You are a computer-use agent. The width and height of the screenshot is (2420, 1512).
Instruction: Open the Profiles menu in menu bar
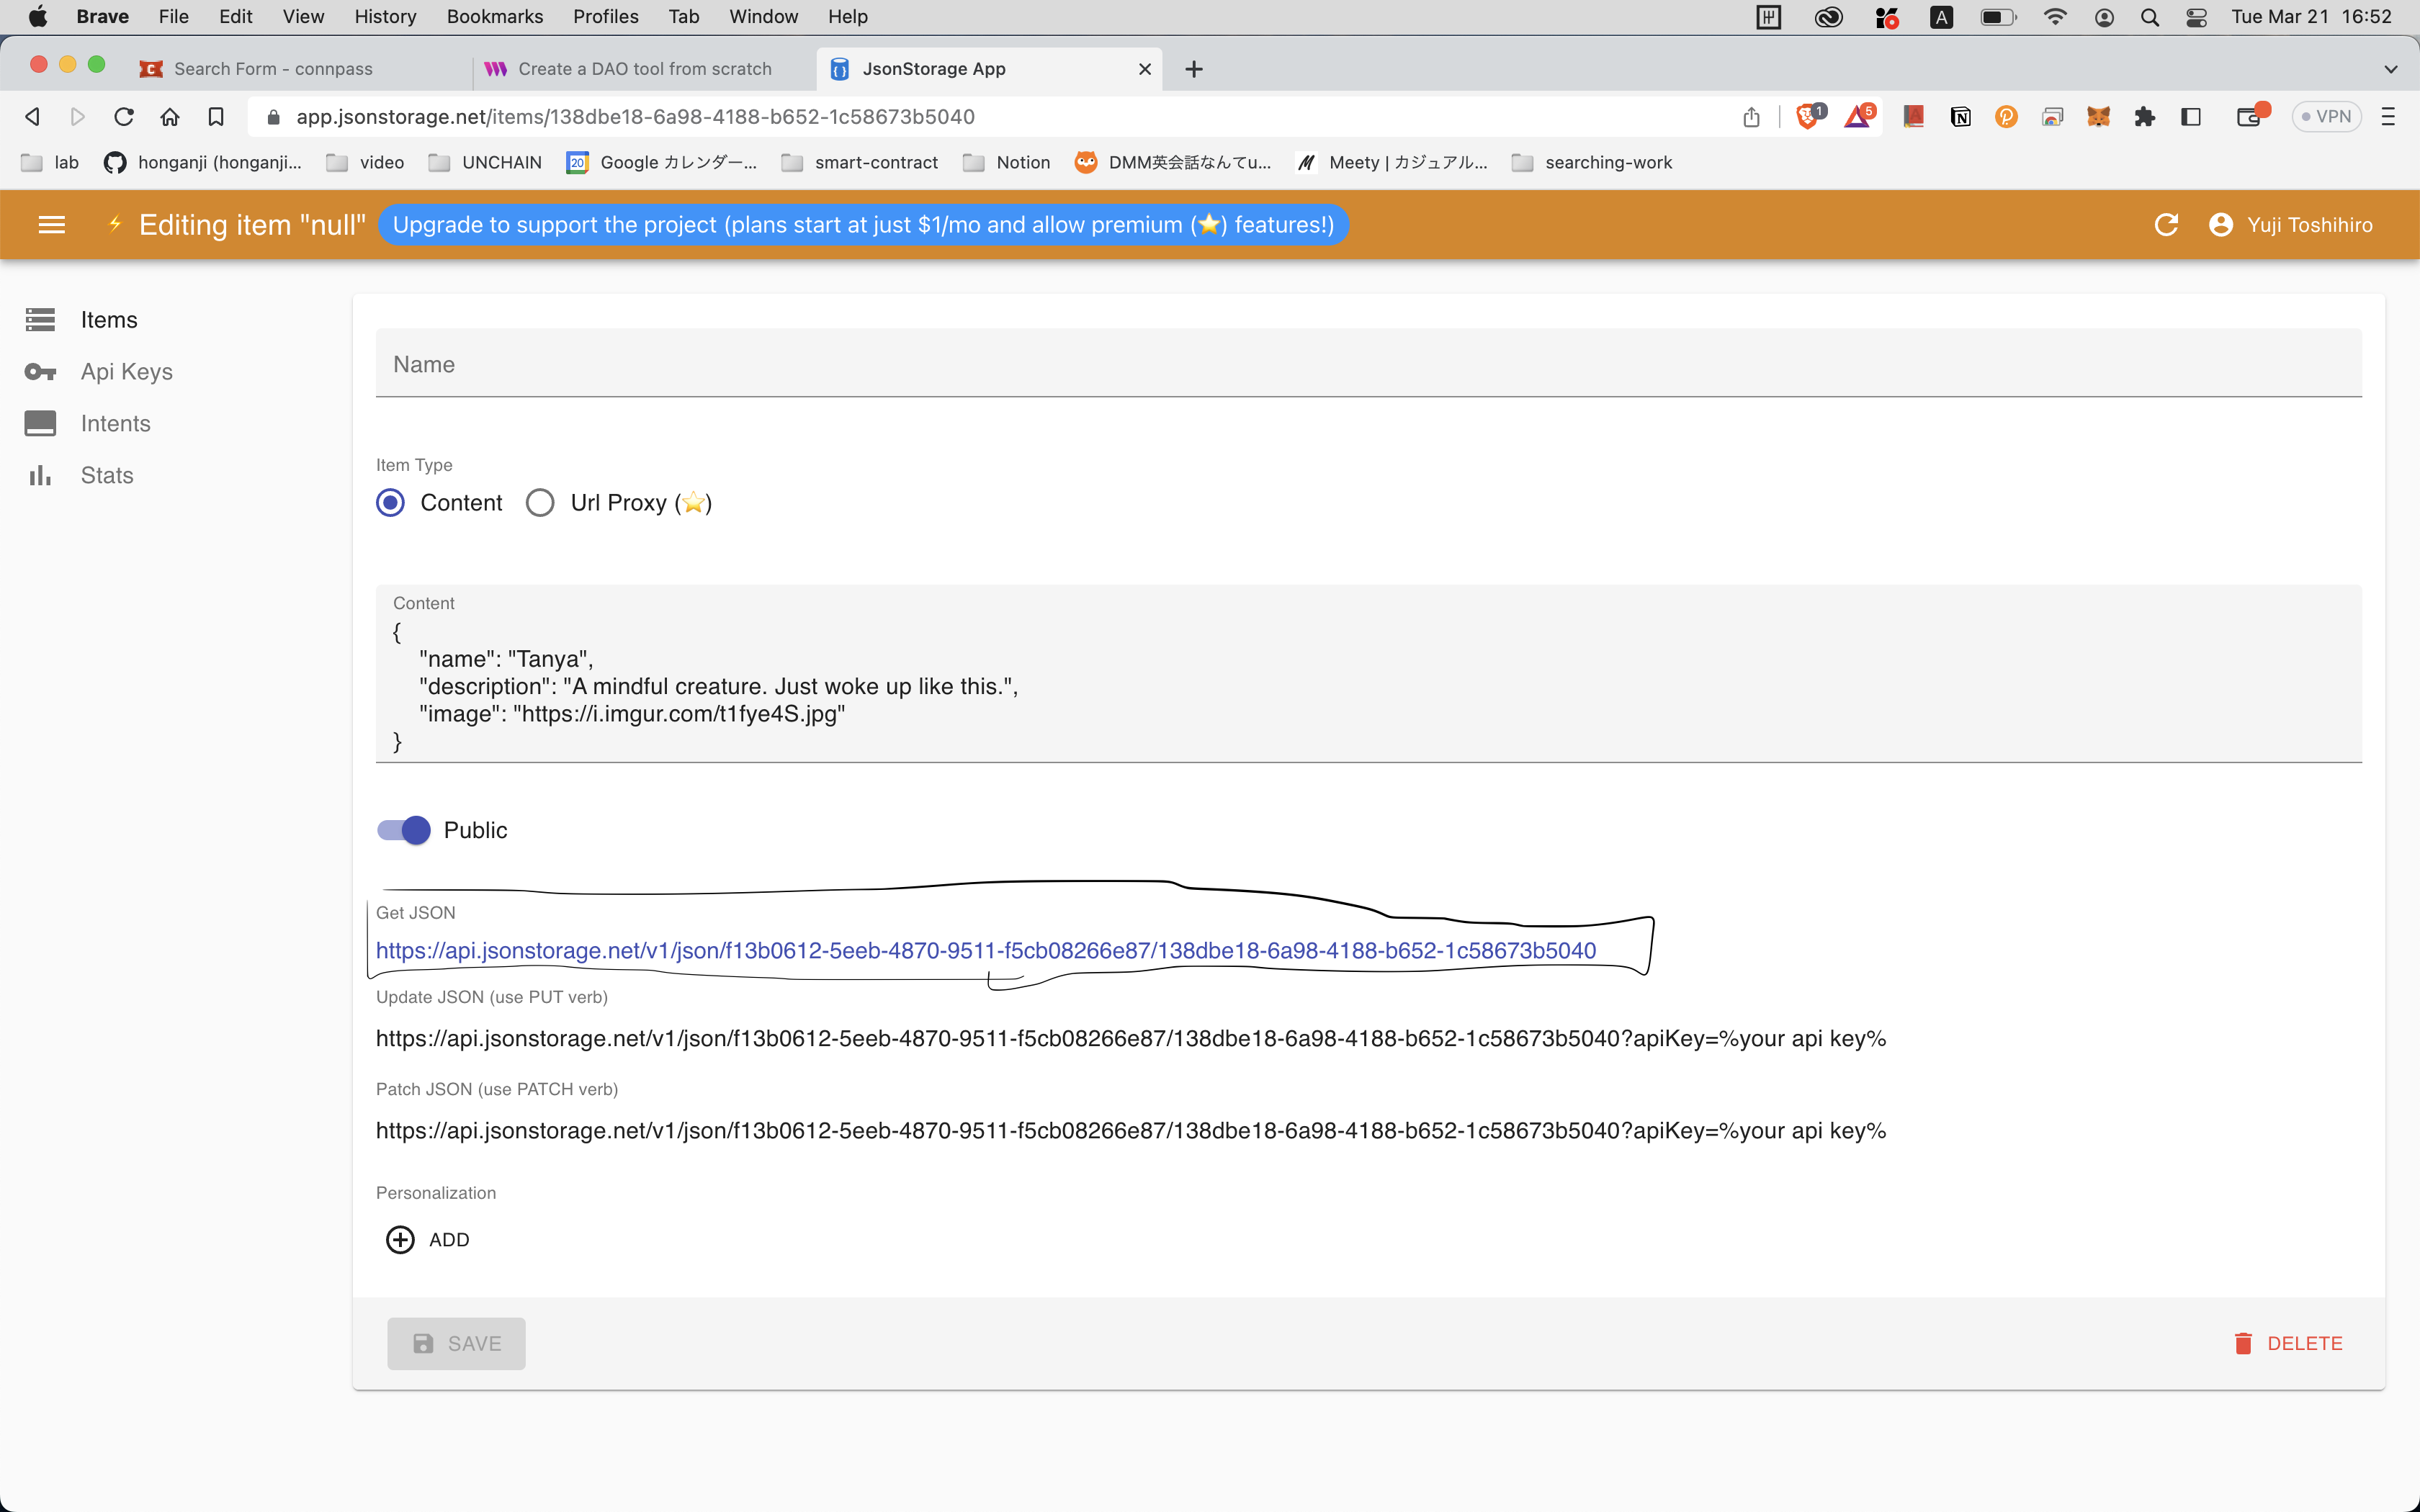605,16
